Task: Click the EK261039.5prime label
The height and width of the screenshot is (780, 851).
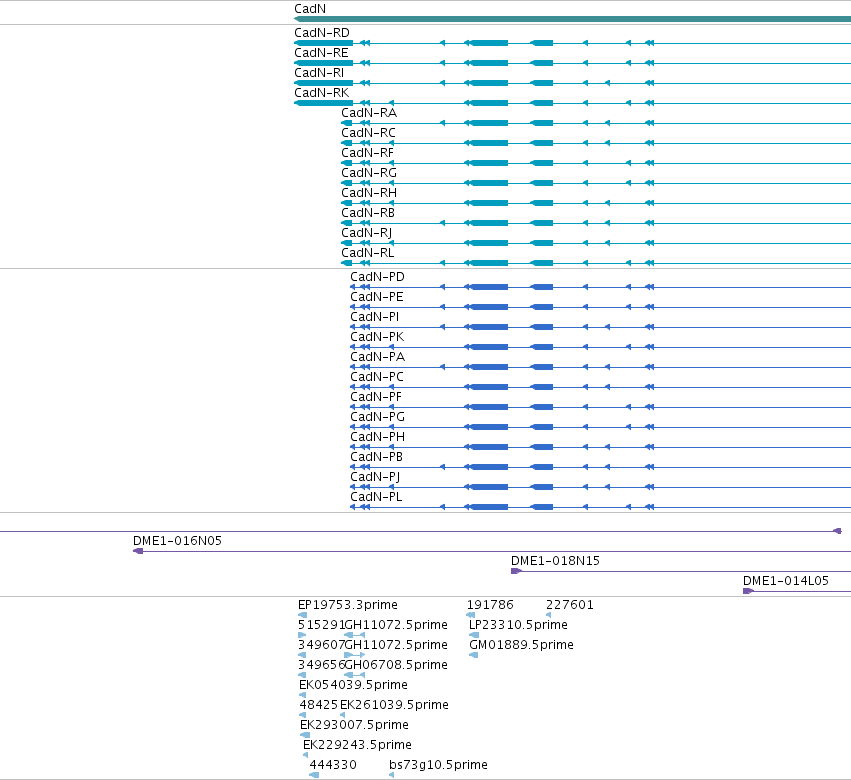Action: pos(395,705)
